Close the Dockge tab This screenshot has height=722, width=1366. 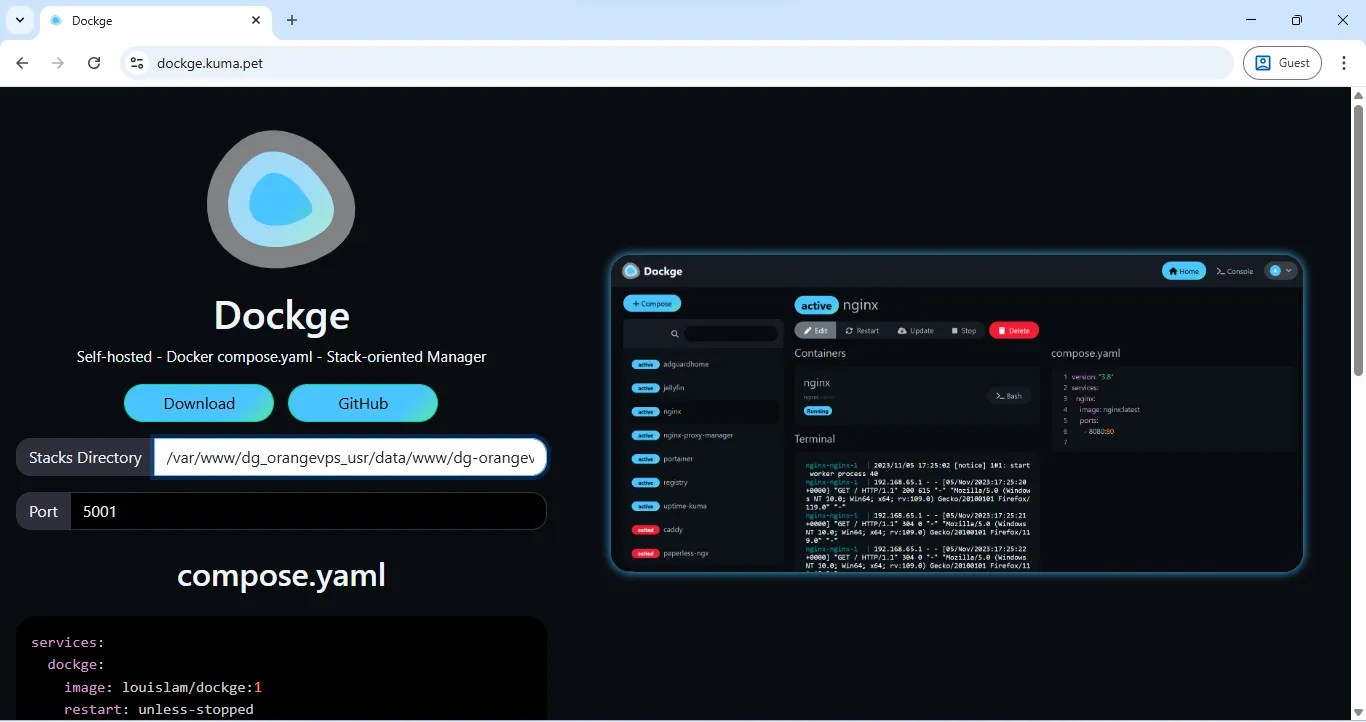point(256,20)
